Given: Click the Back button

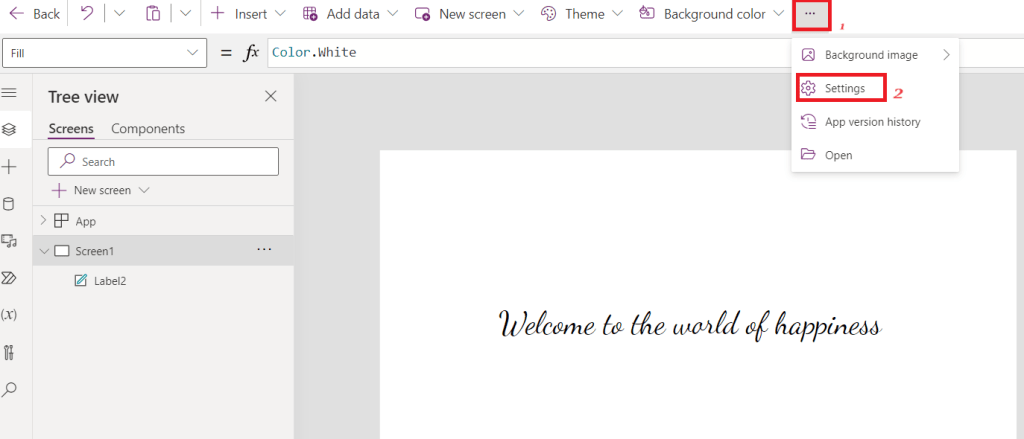Looking at the screenshot, I should pos(35,14).
